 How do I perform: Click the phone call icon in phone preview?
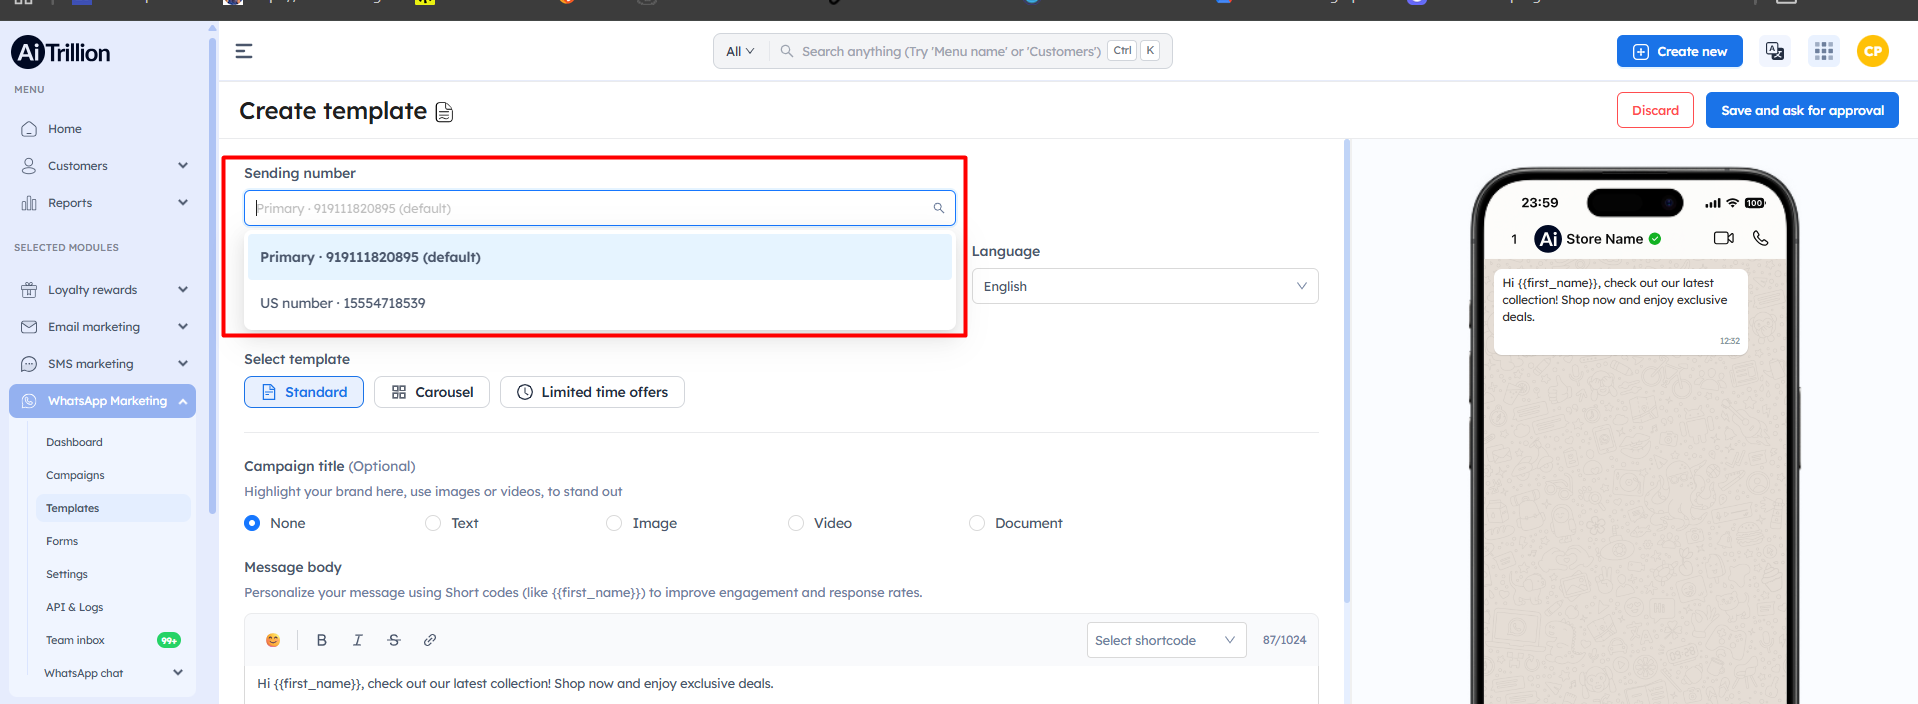[1761, 238]
